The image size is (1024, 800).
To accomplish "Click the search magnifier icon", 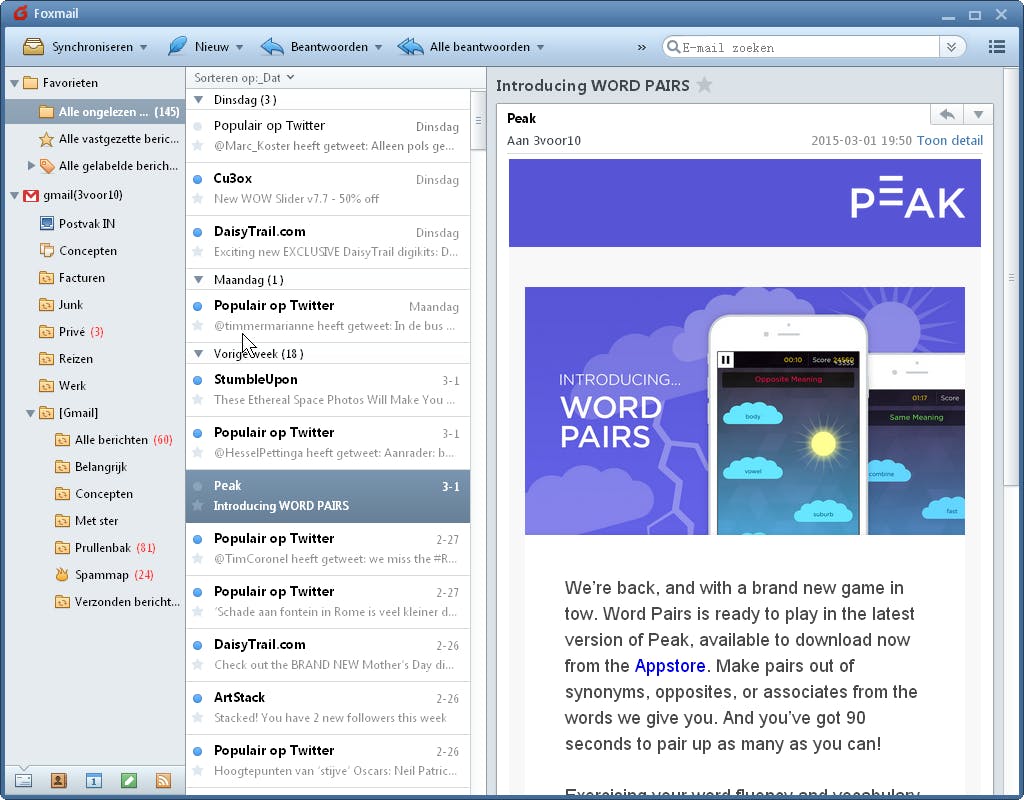I will (x=673, y=47).
